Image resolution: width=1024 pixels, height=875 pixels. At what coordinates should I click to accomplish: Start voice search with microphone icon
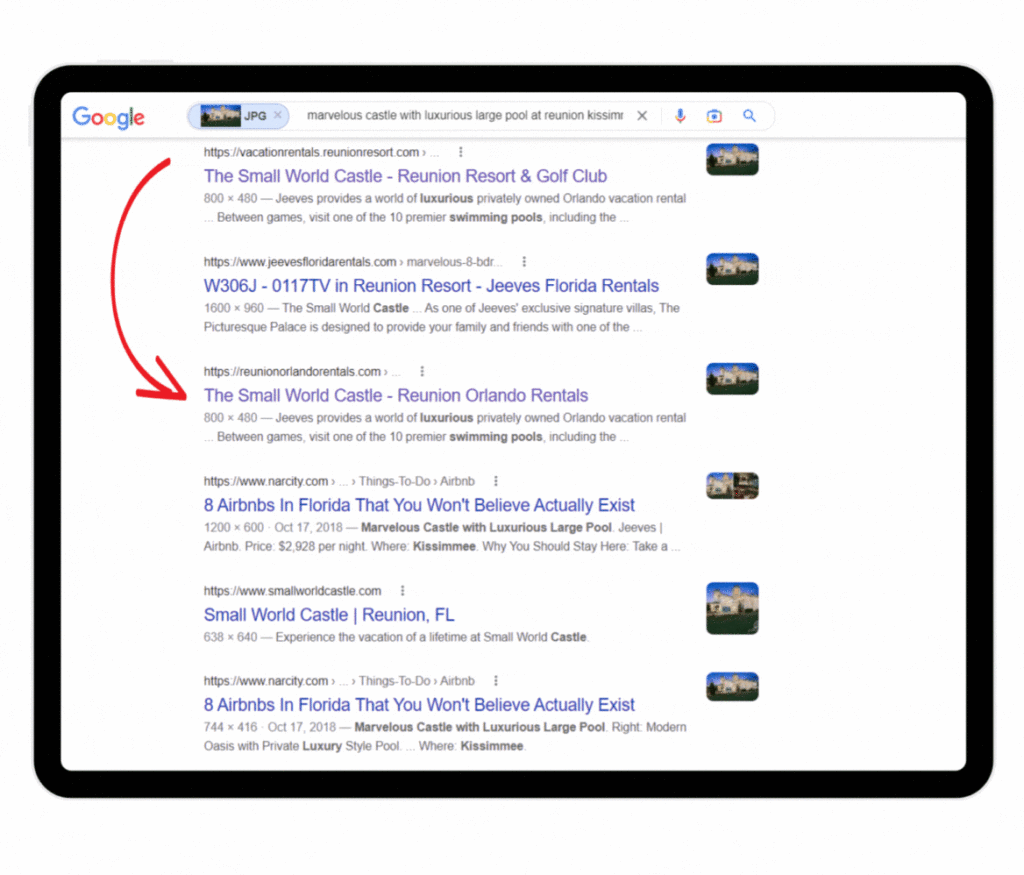pos(680,116)
